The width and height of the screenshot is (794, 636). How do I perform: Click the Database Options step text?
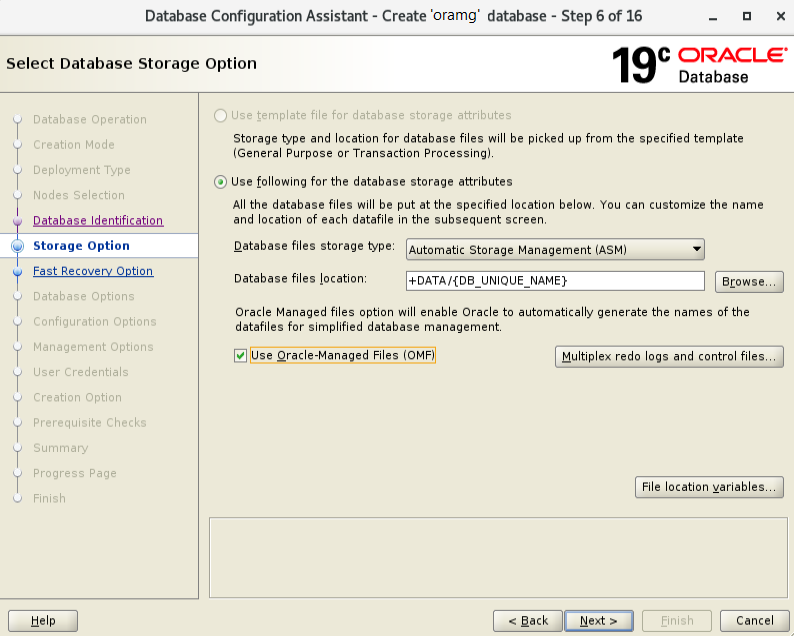point(84,297)
